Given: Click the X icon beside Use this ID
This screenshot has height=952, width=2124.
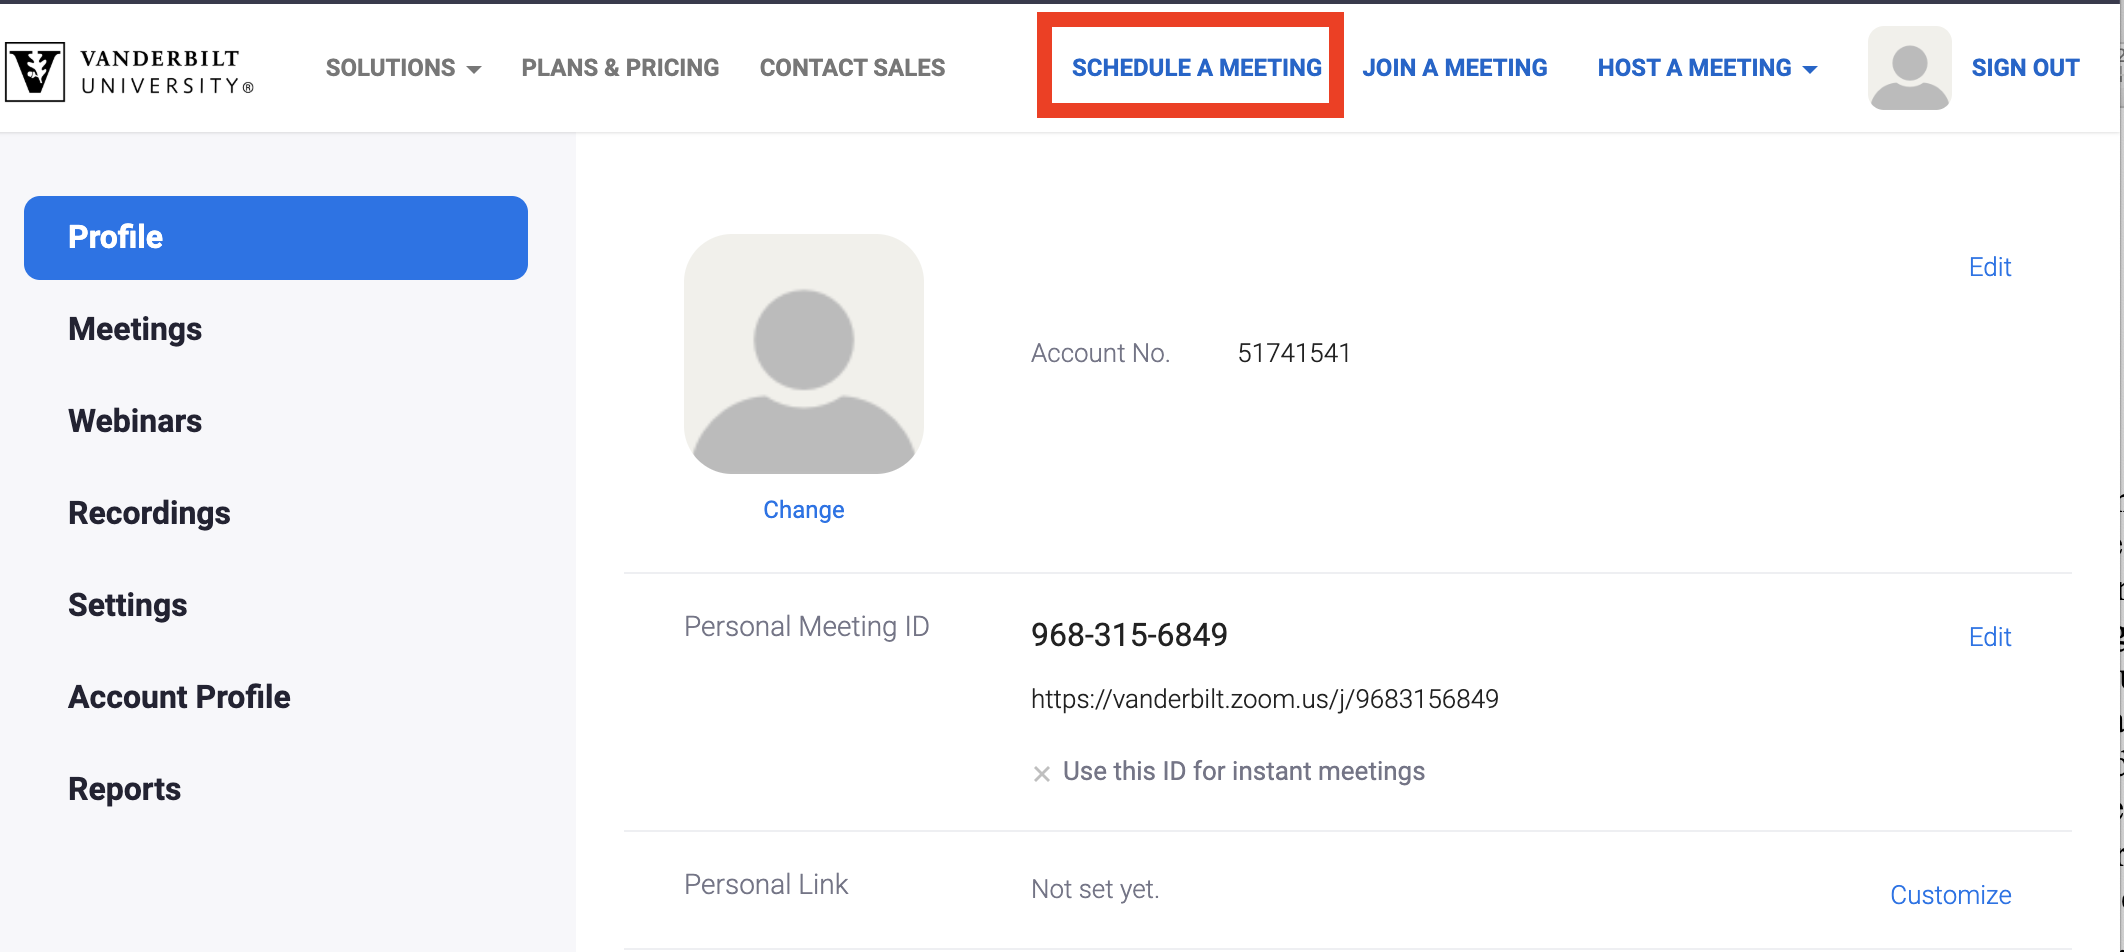Looking at the screenshot, I should pos(1041,773).
